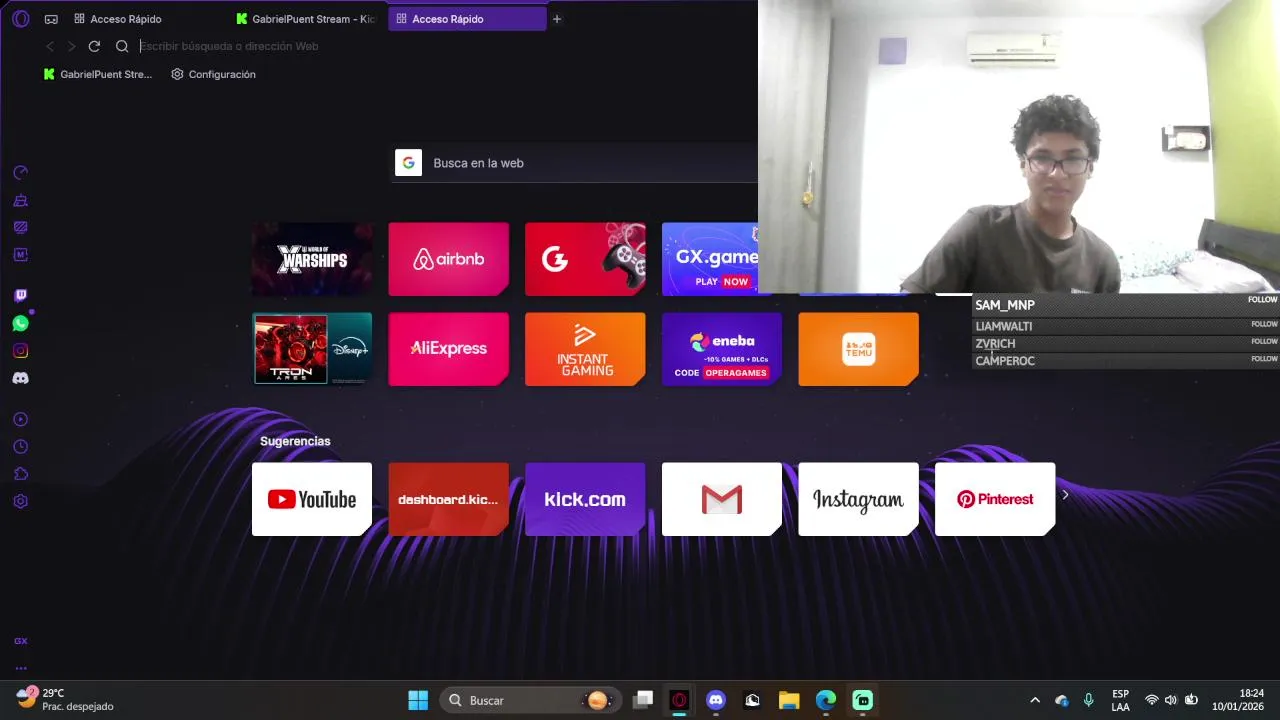Click the ESP LAA language indicator
Image resolution: width=1280 pixels, height=720 pixels.
[x=1120, y=700]
